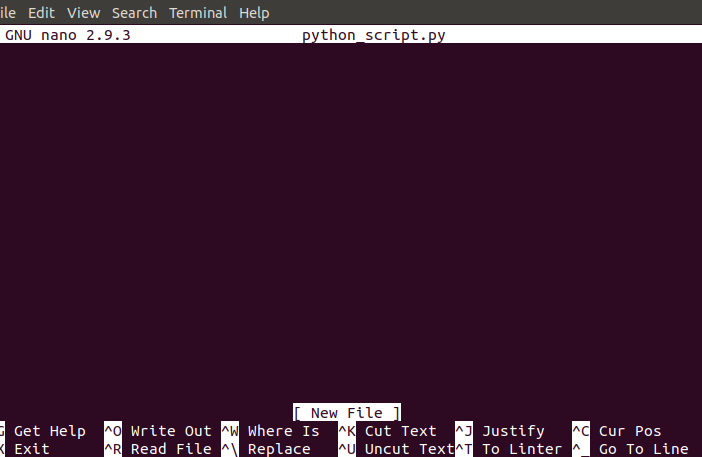Click the ^\ Replace shortcut
This screenshot has height=457, width=702.
265,448
